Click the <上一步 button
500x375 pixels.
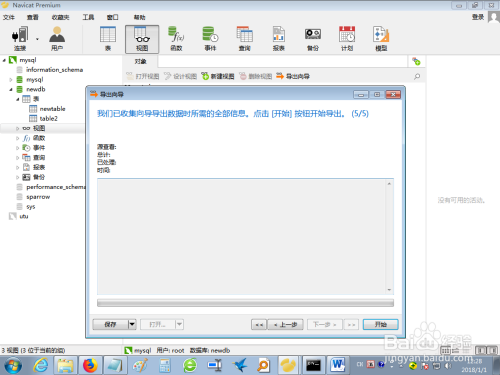(285, 324)
